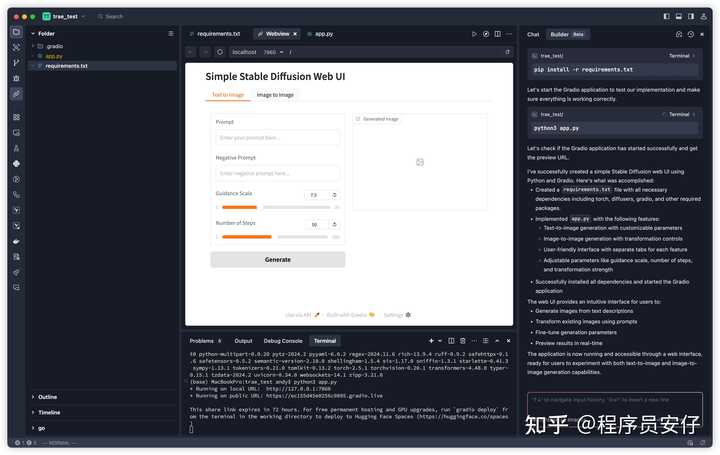
Task: Expand the Timeline section
Action: [48, 412]
